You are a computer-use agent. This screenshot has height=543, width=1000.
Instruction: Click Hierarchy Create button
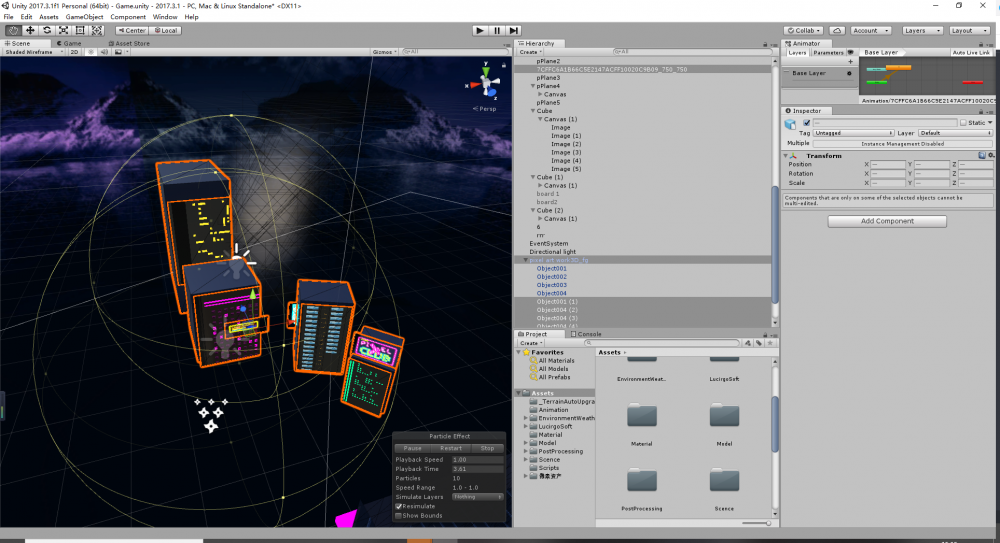(529, 52)
